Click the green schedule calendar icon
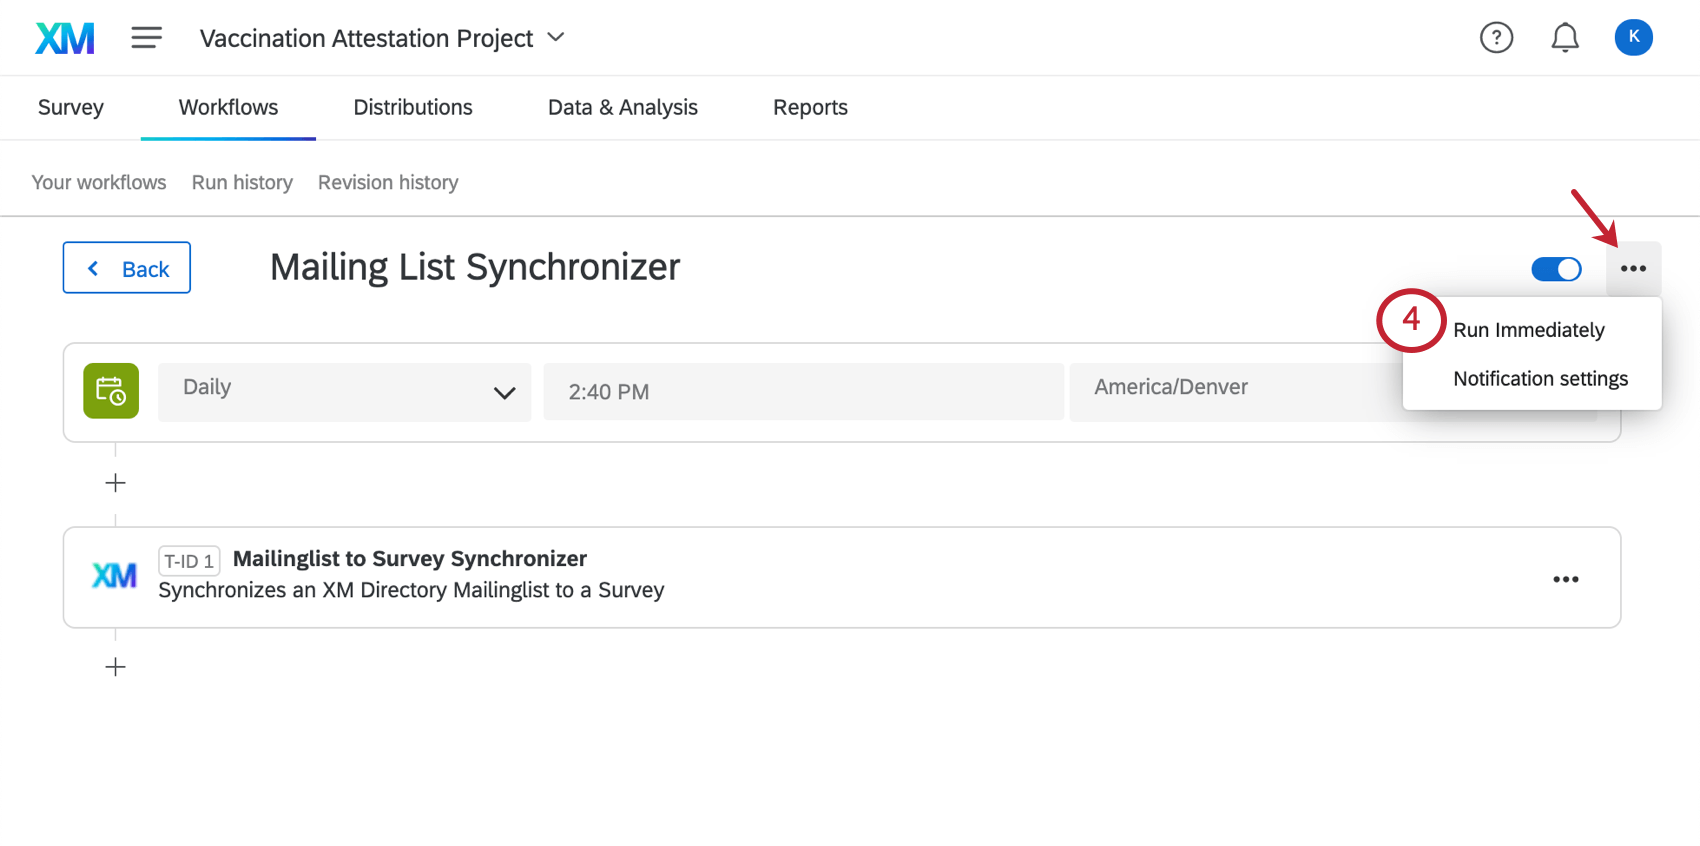This screenshot has width=1700, height=846. [x=111, y=391]
